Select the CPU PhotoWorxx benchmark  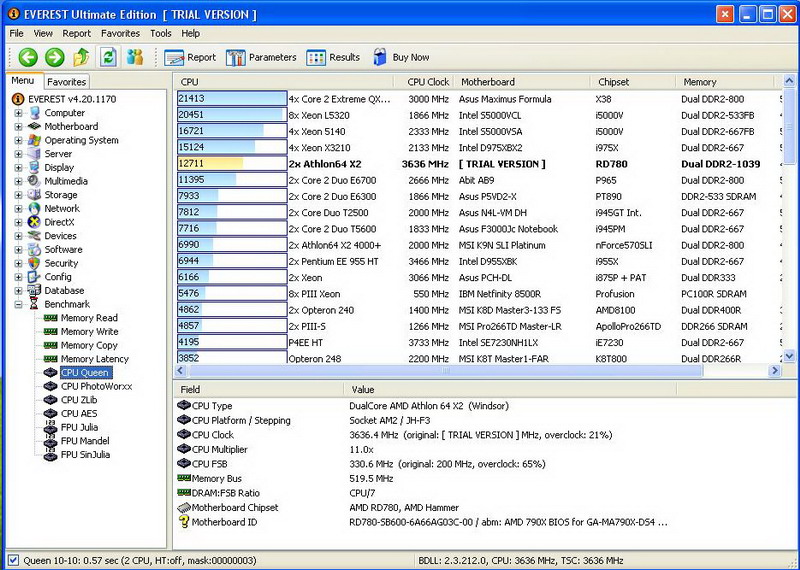pos(95,386)
